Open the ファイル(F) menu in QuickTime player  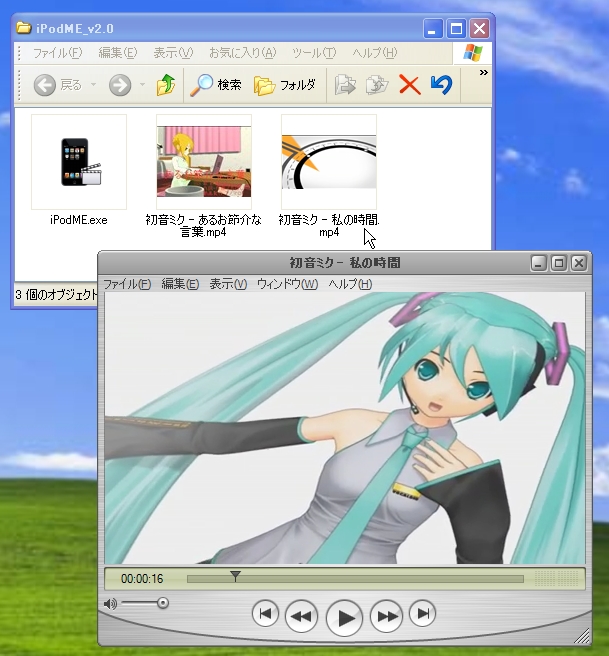coord(127,284)
